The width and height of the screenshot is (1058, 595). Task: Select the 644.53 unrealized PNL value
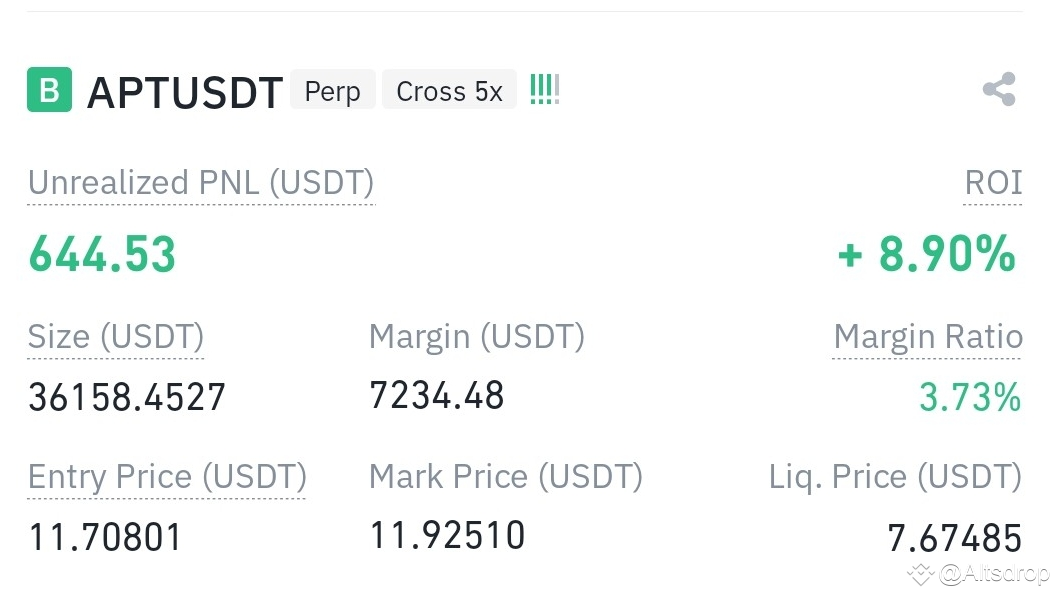coord(102,254)
